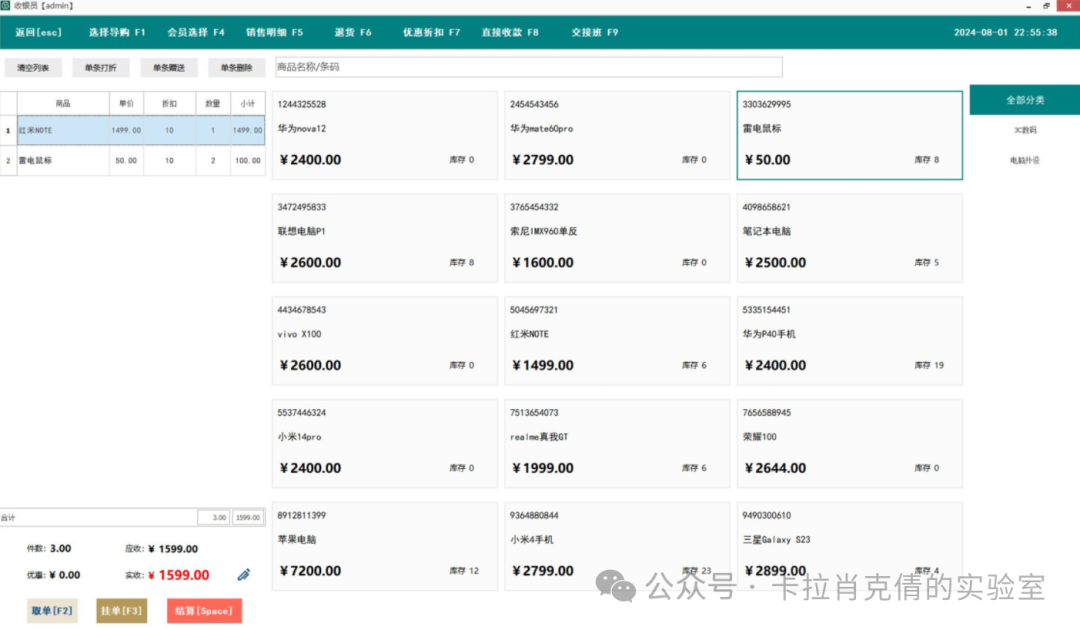Viewport: 1080px width, 630px height.
Task: Click the pencil edit icon beside 实收 amount
Action: click(x=244, y=575)
